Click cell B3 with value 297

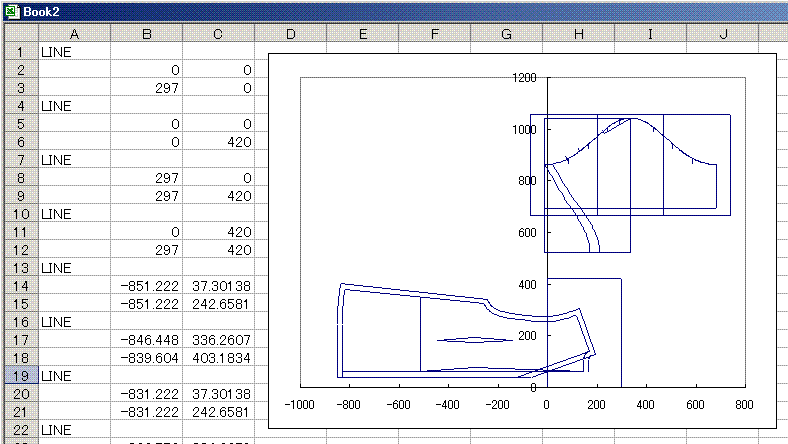pyautogui.click(x=146, y=87)
